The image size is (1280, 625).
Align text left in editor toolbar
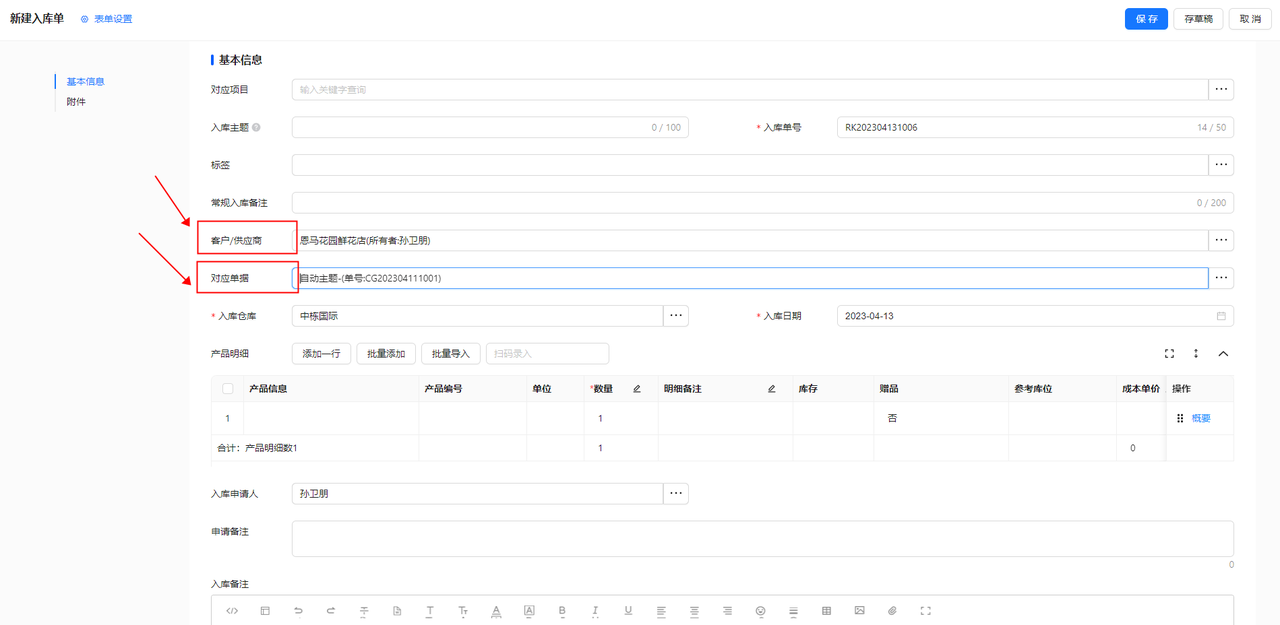pyautogui.click(x=661, y=610)
